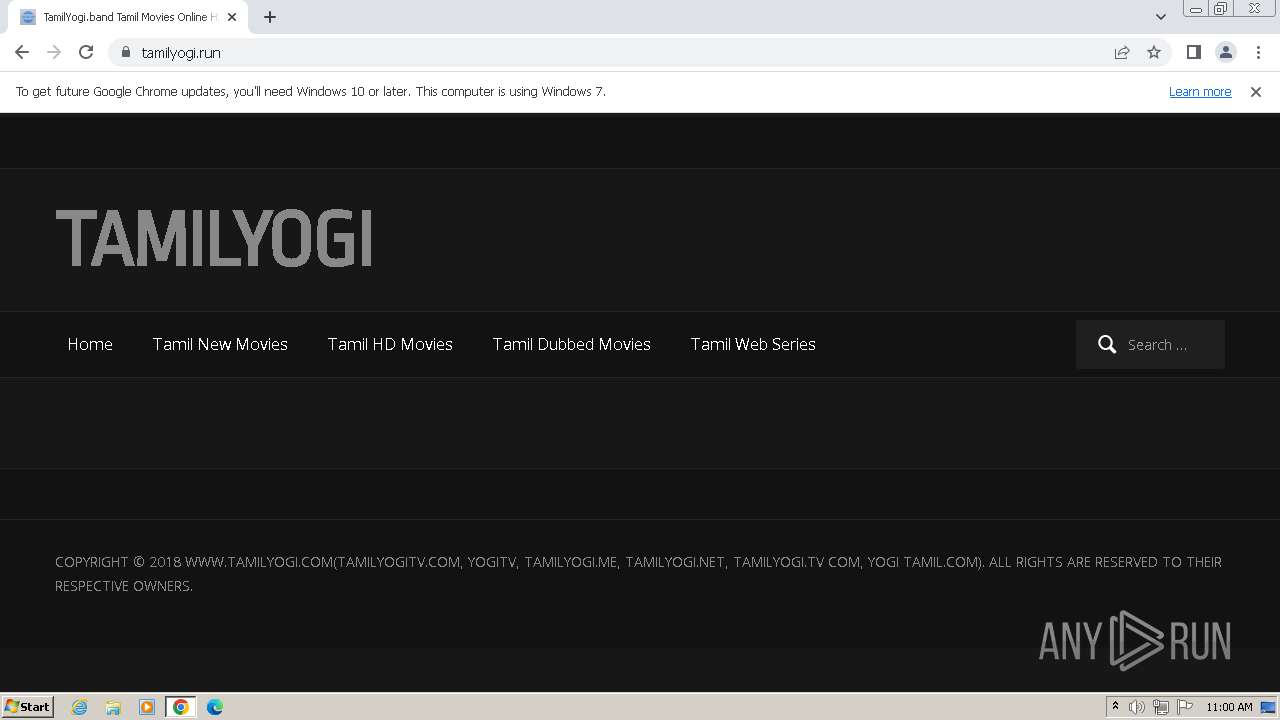Open Tamil Web Series menu

[753, 344]
